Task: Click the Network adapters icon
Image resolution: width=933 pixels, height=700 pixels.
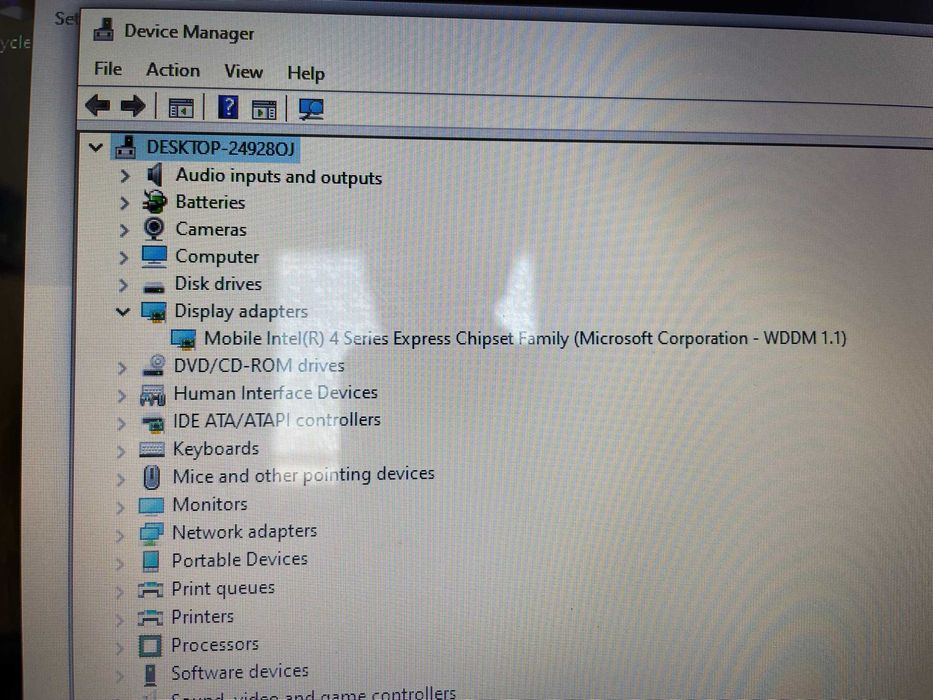Action: [151, 533]
